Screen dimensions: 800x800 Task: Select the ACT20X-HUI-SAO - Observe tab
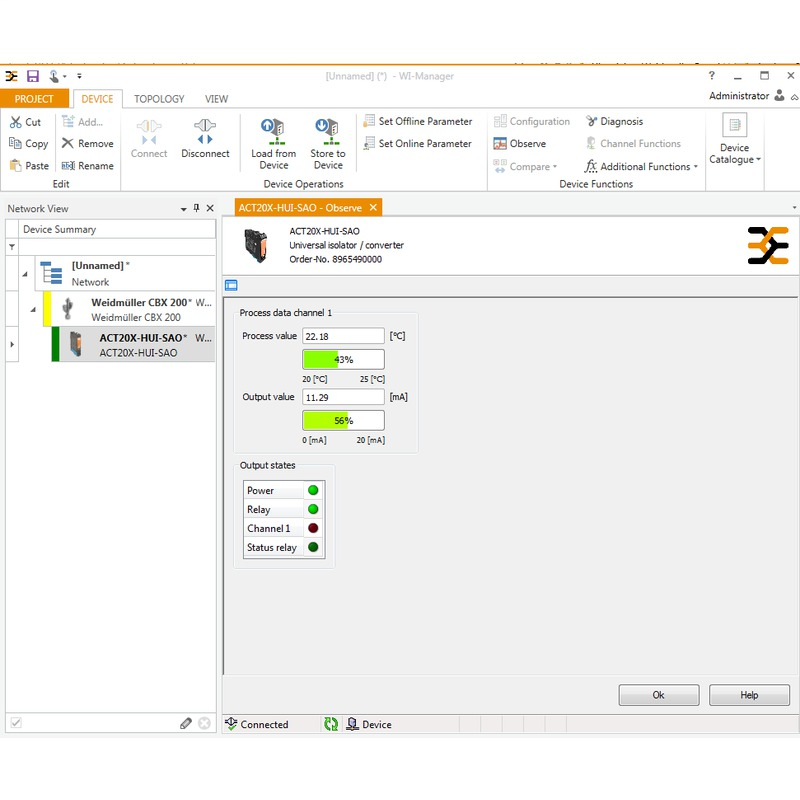click(300, 208)
